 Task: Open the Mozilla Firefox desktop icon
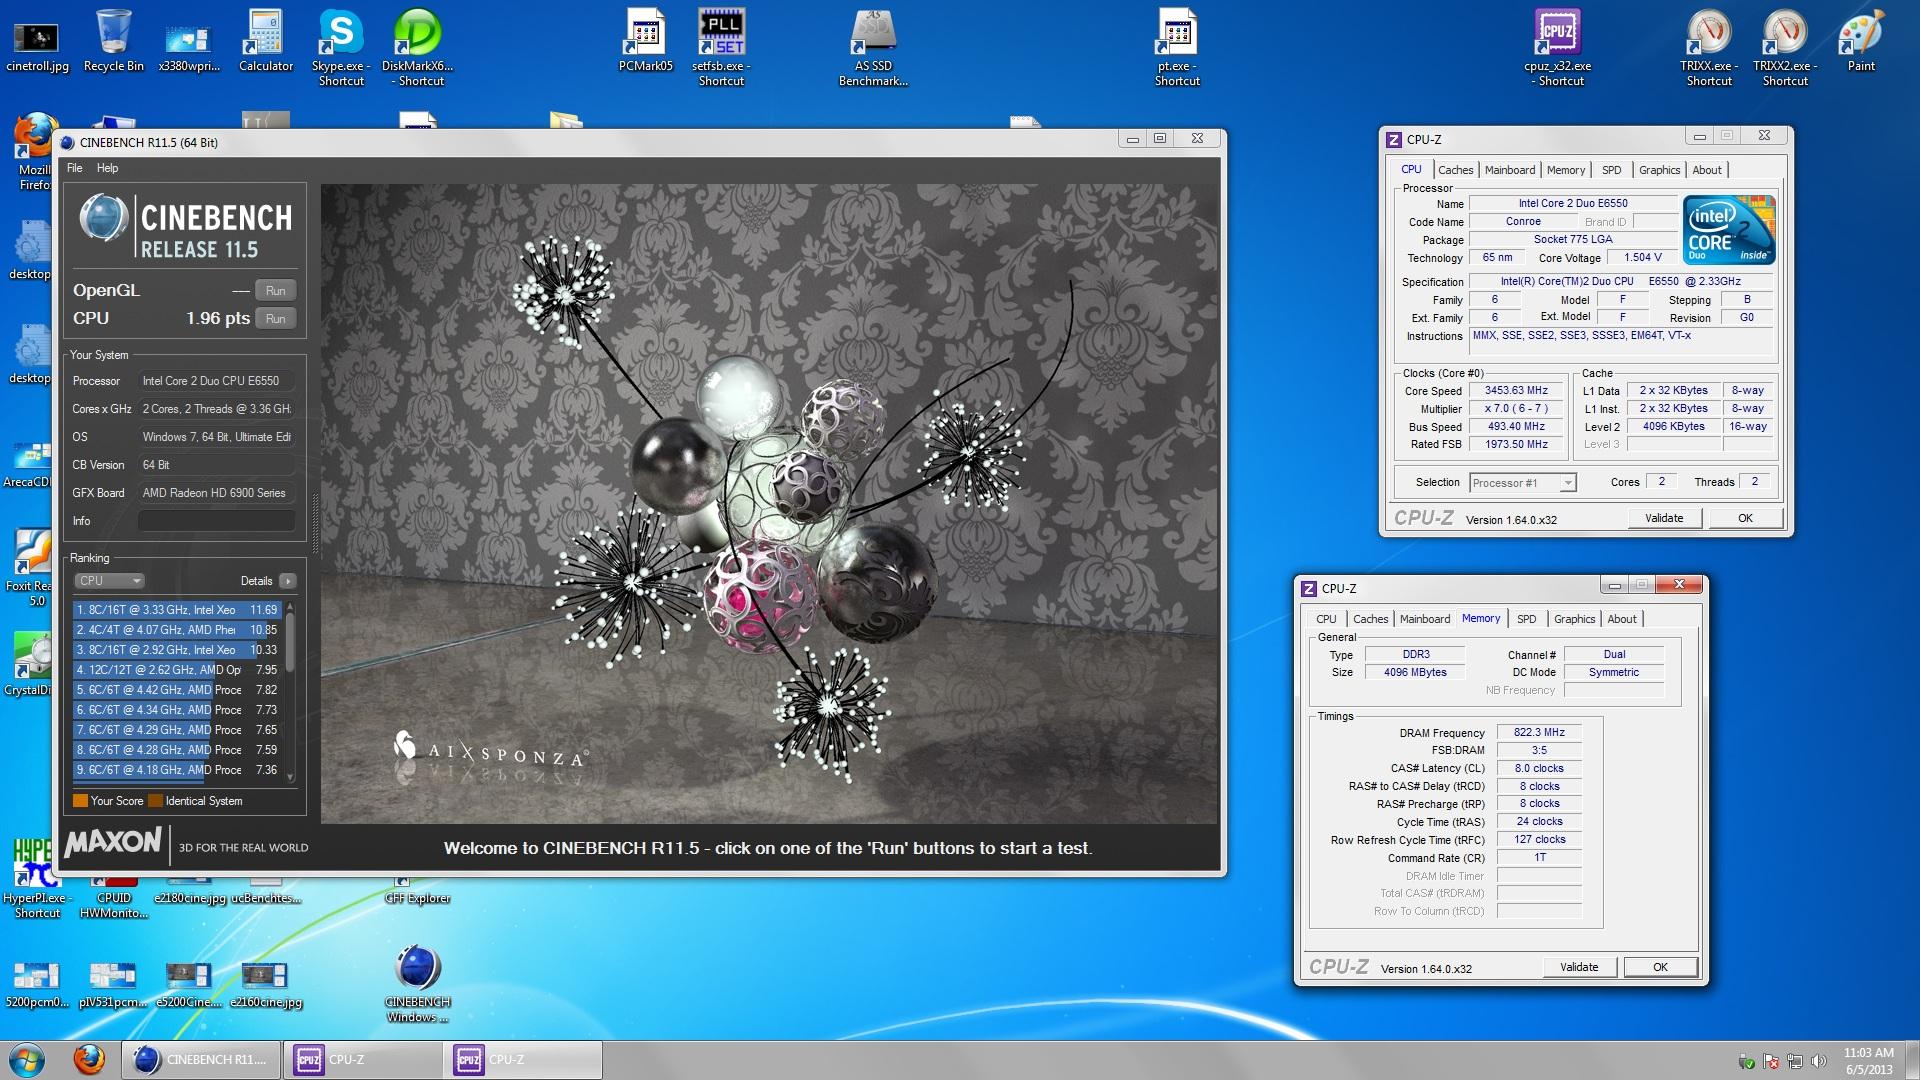coord(33,152)
